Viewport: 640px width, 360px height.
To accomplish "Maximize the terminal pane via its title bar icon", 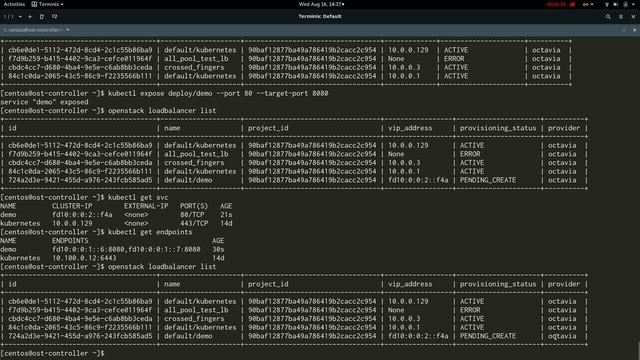I will pyautogui.click(x=624, y=30).
